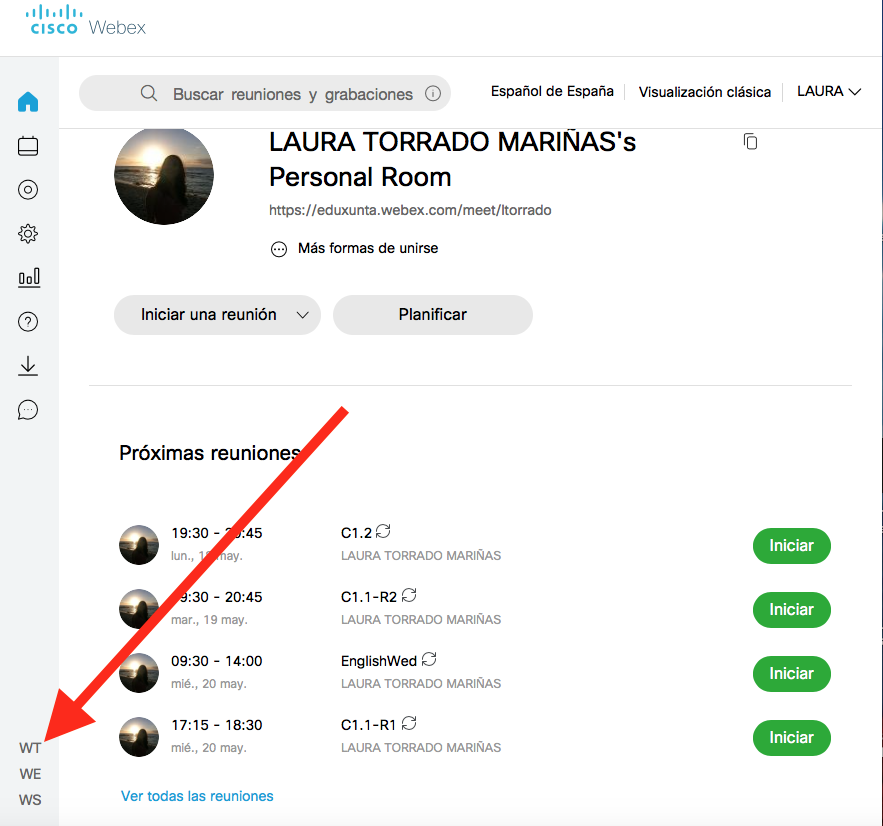Open the LAURA user menu dropdown
This screenshot has height=826, width=883.
pos(828,92)
